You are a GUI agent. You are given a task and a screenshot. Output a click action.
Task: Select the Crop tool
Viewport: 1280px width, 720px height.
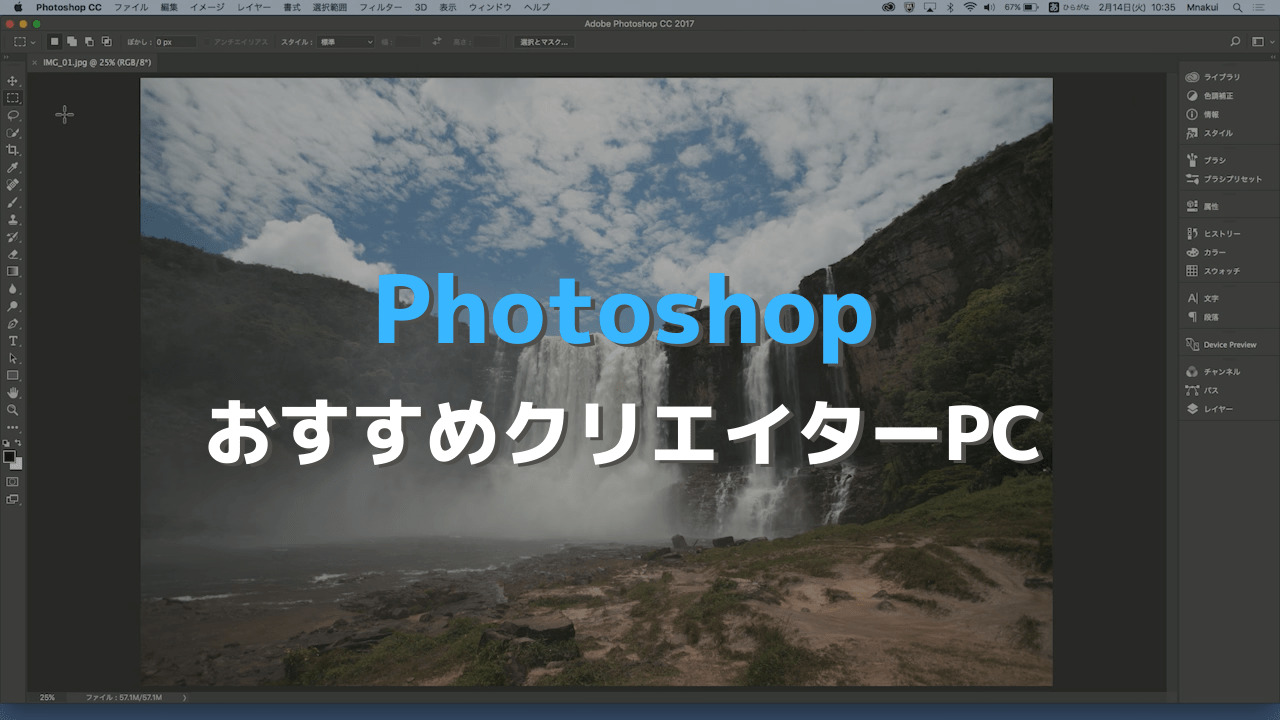click(x=13, y=150)
